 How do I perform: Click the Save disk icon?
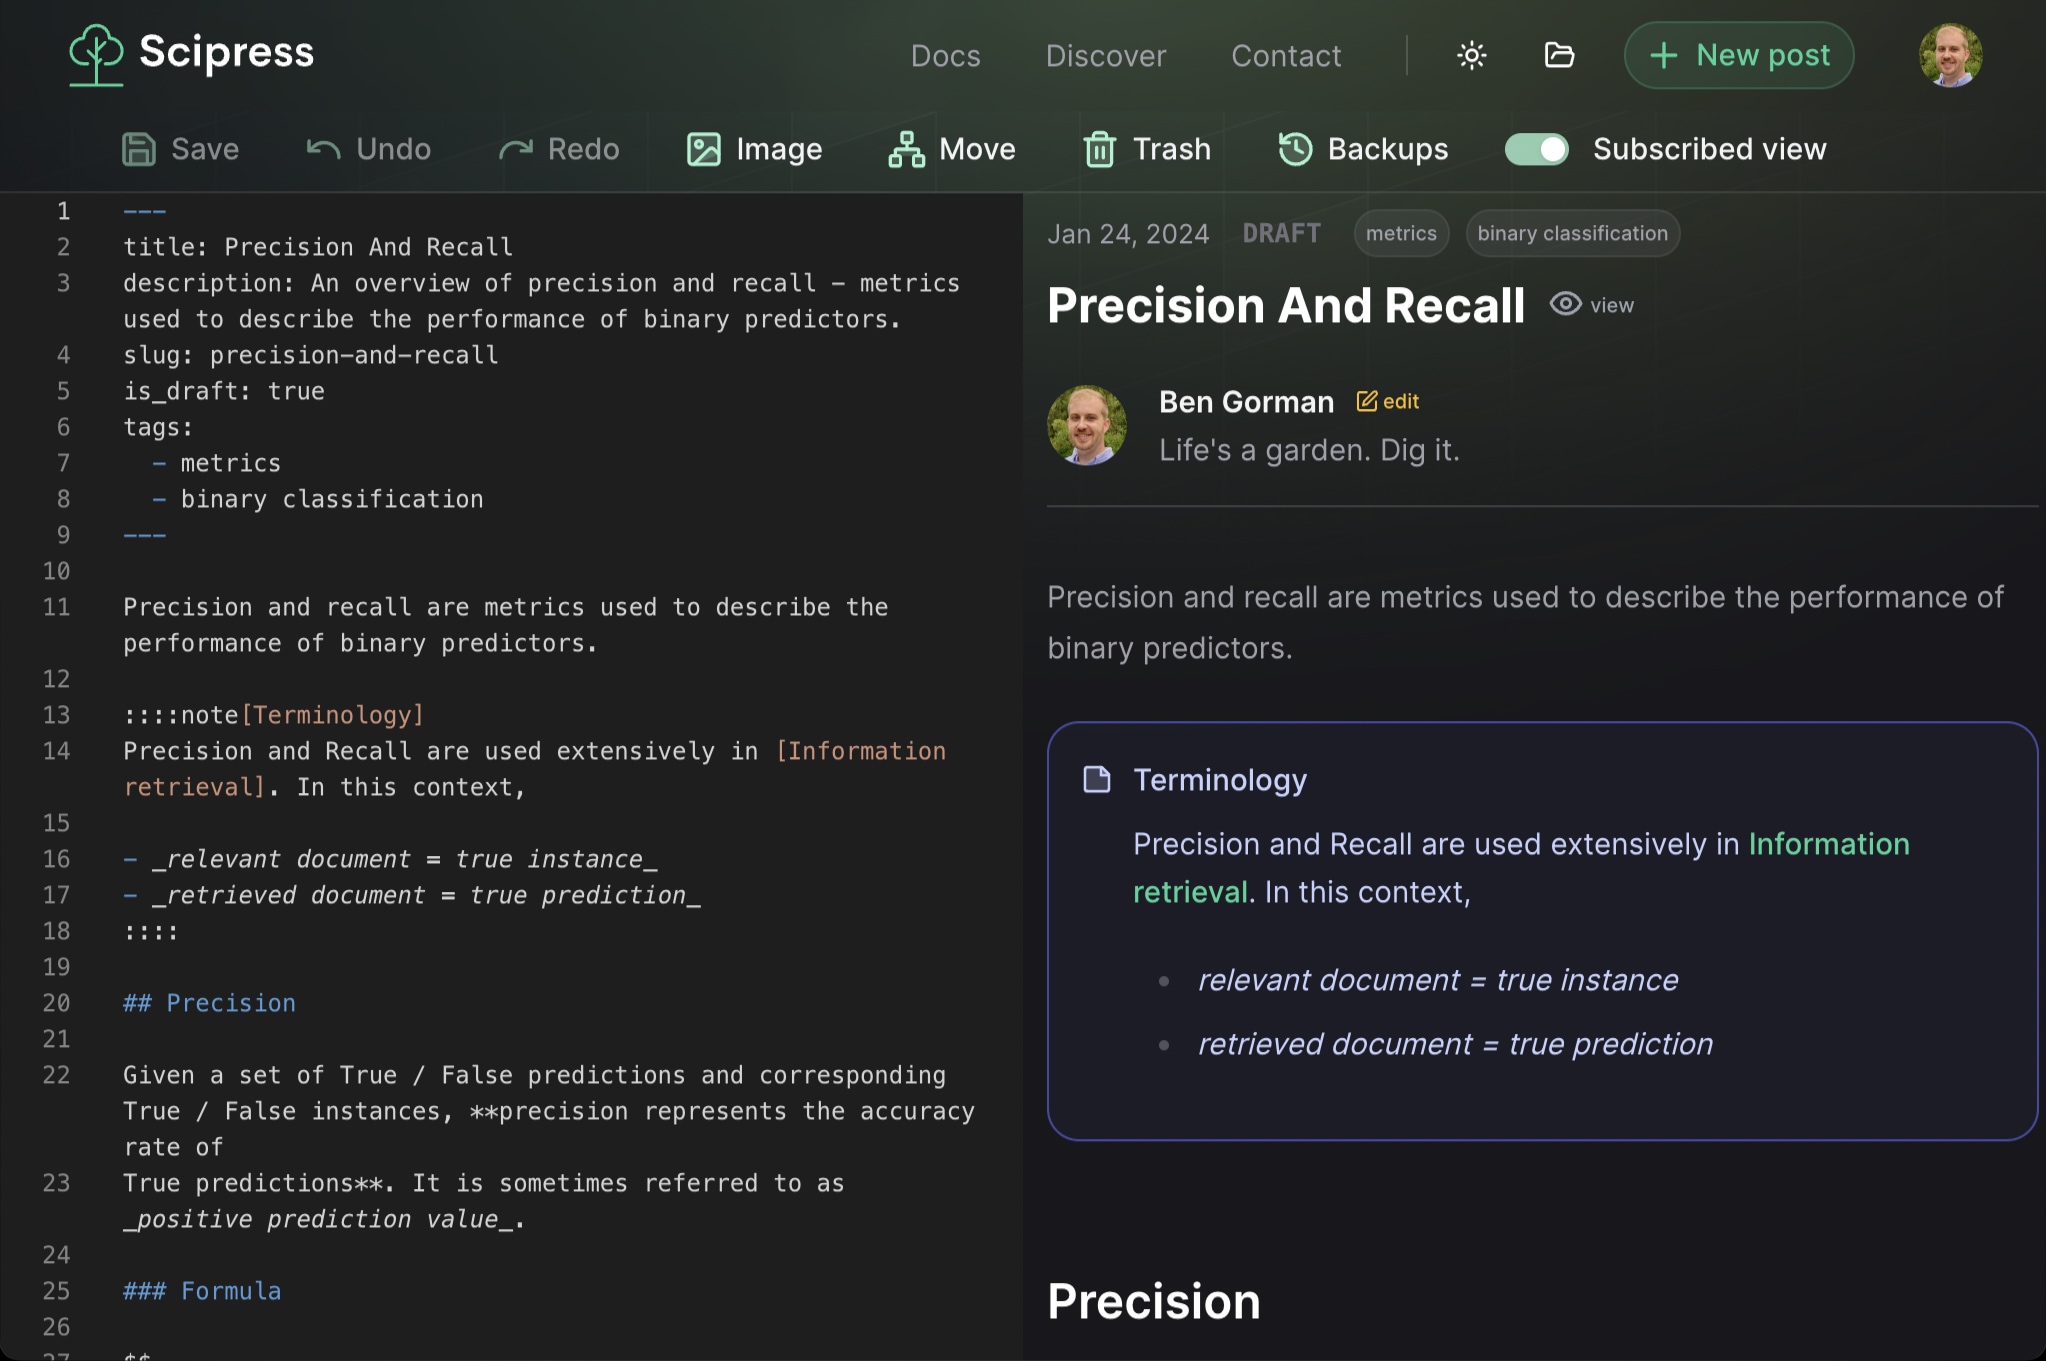click(139, 149)
